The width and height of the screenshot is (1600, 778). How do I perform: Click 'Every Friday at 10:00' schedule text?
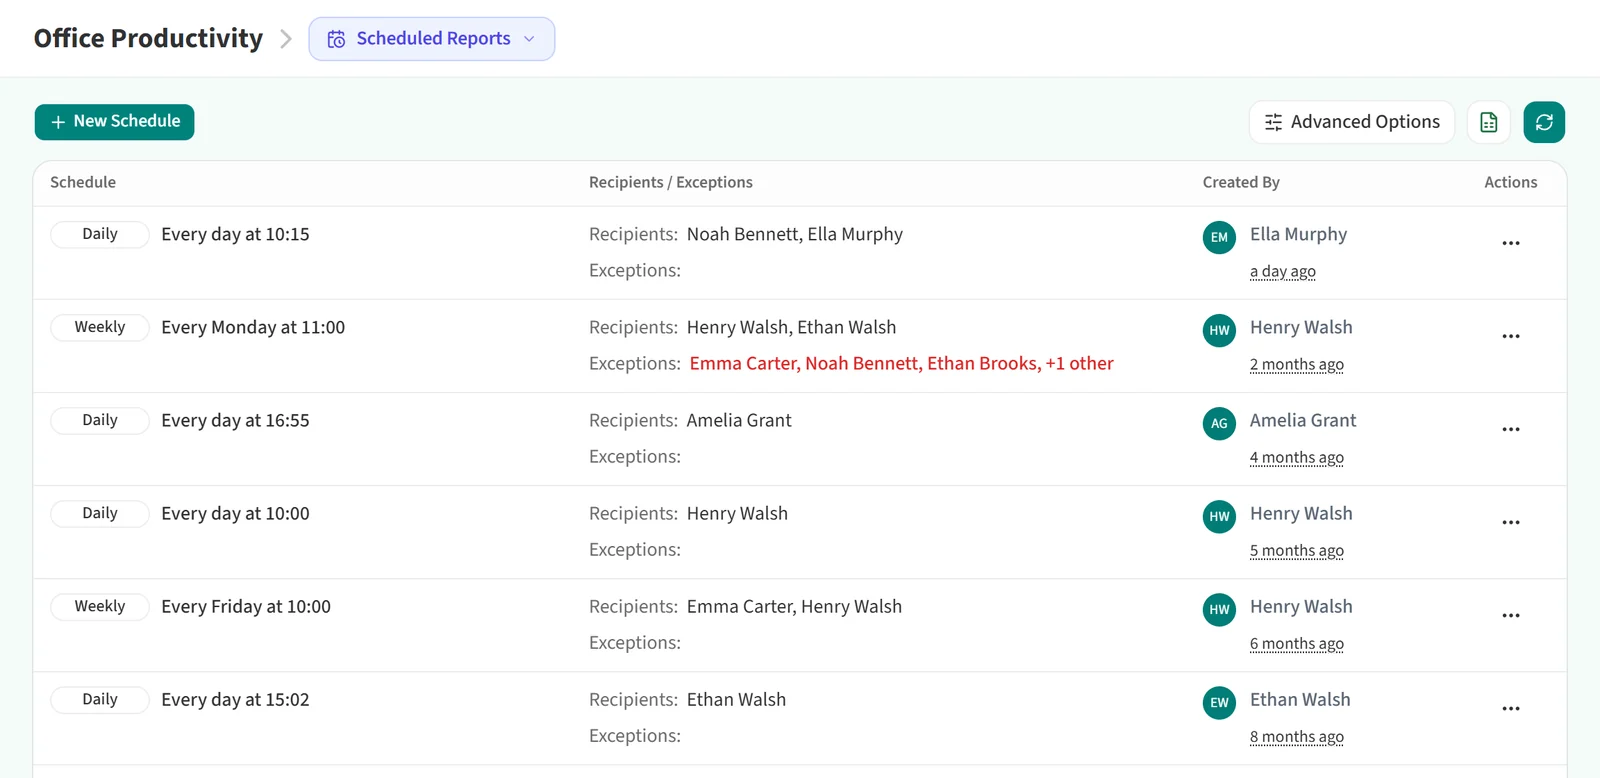[246, 607]
